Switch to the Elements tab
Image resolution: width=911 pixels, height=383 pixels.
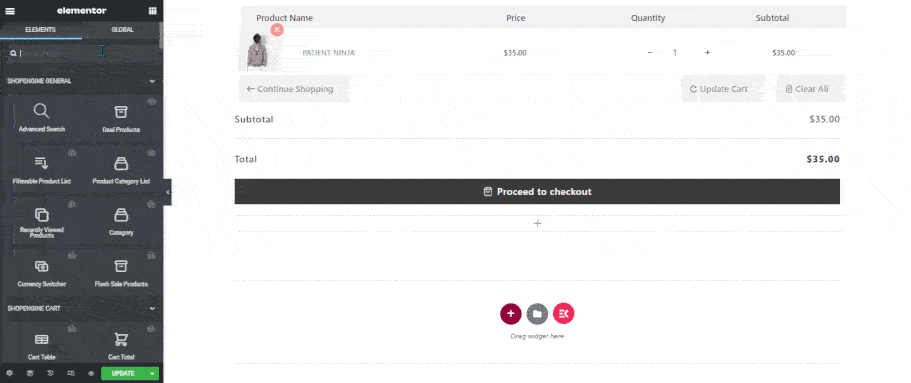(41, 30)
